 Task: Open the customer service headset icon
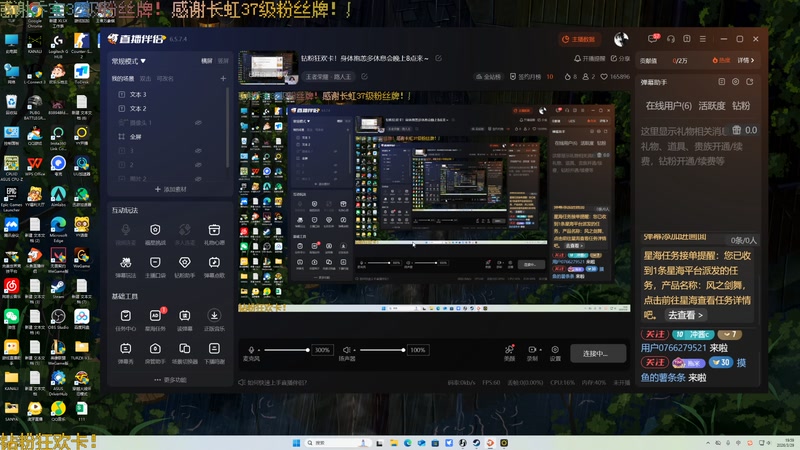pos(671,39)
